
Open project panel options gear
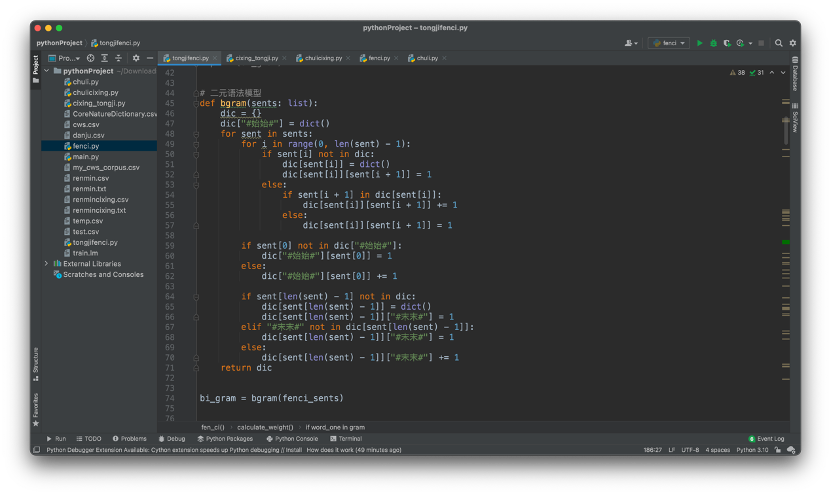(x=136, y=58)
